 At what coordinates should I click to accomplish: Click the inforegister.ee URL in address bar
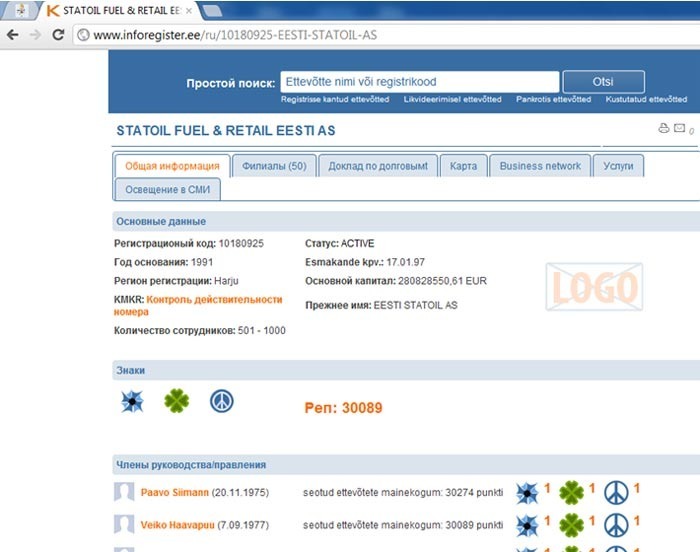click(x=235, y=35)
